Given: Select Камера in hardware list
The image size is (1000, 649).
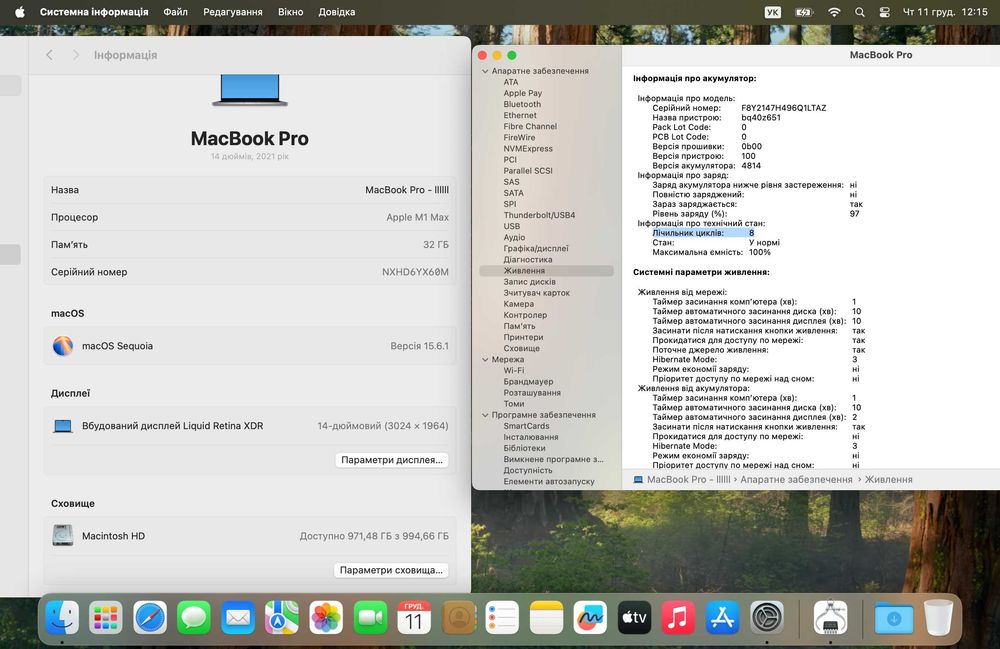Looking at the screenshot, I should 518,304.
